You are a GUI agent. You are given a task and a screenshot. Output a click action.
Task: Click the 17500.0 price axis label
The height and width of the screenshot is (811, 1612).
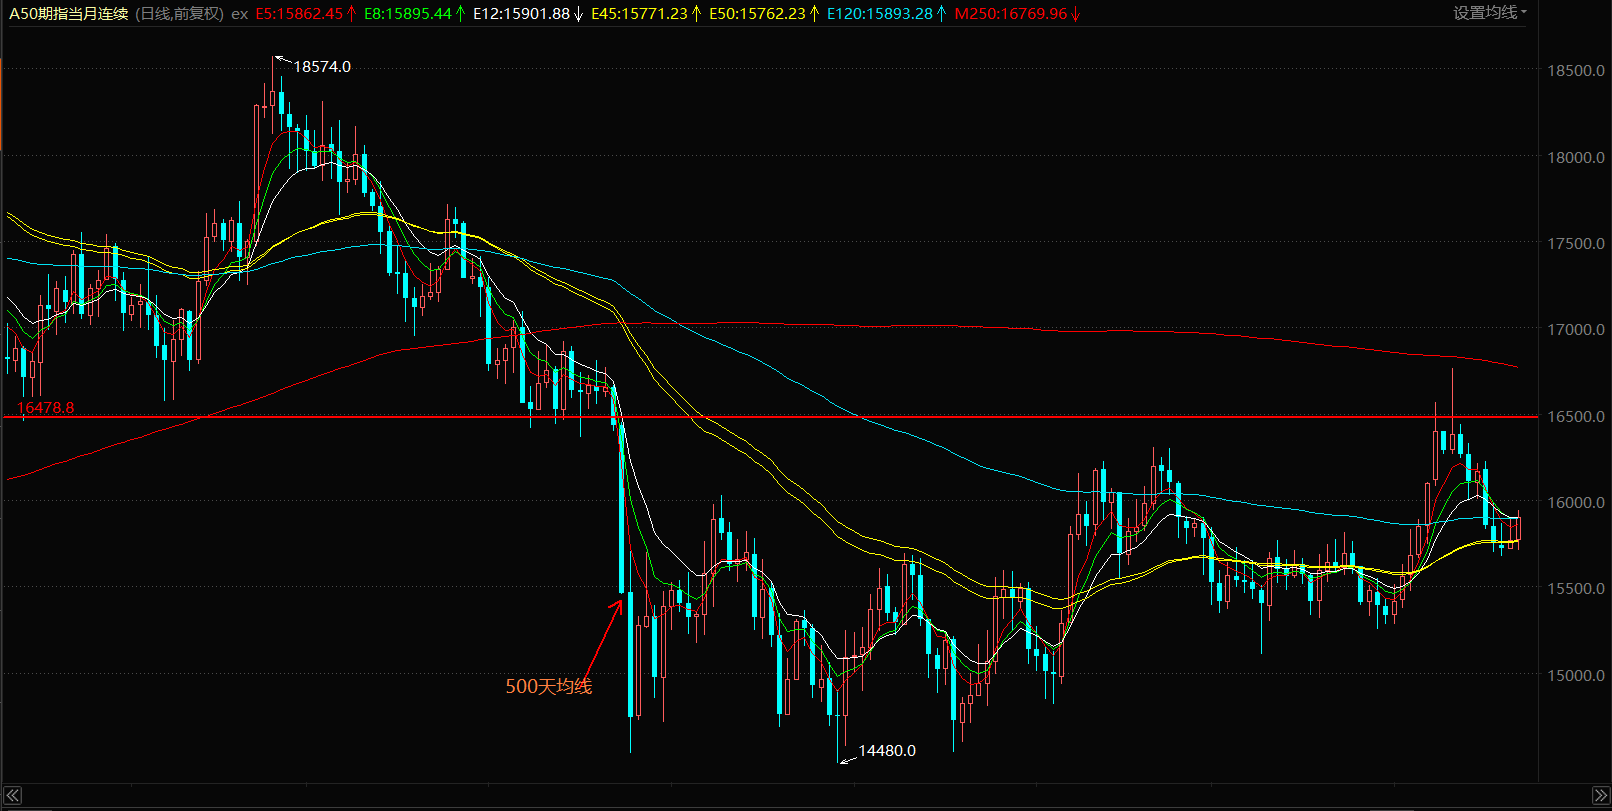1576,244
